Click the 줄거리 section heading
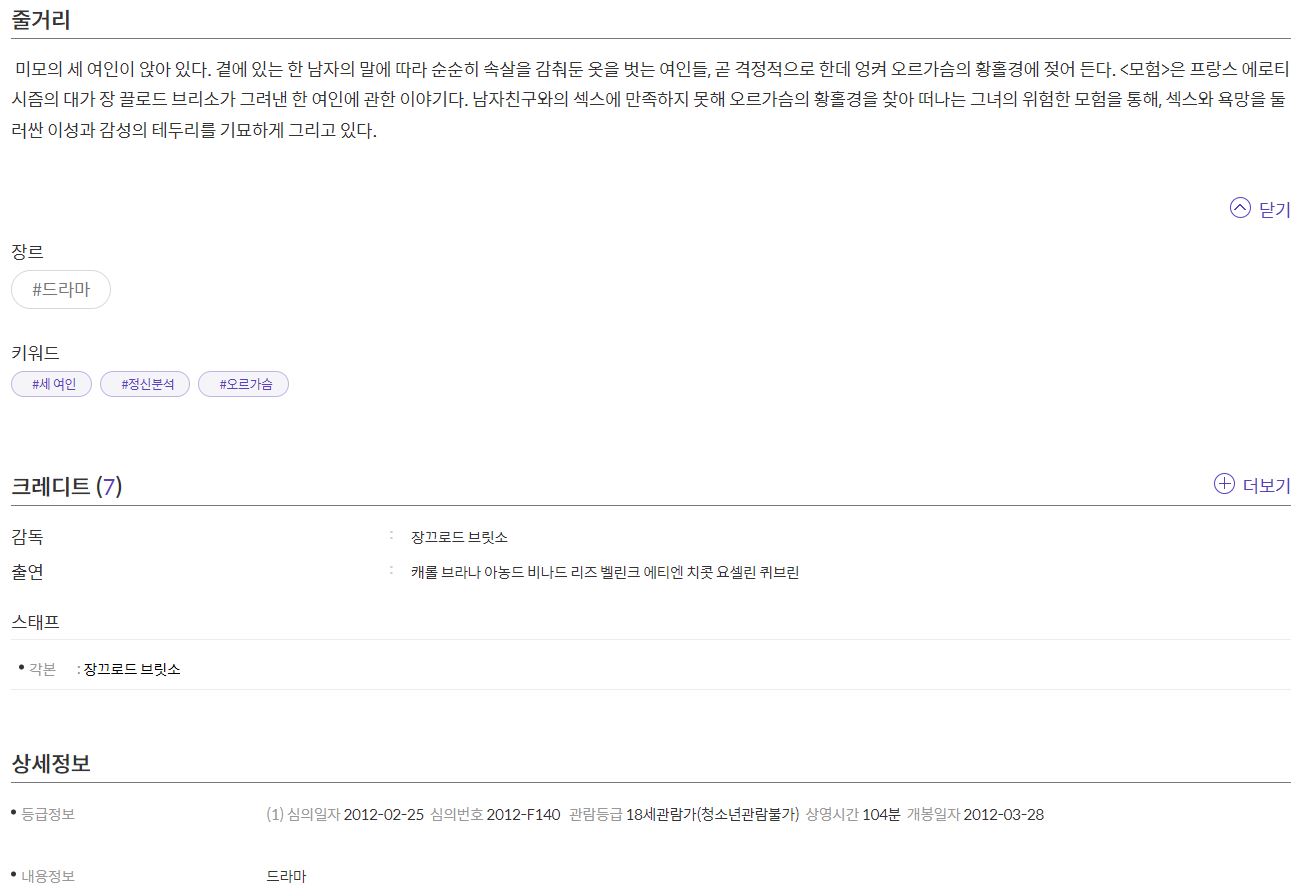 pos(40,19)
